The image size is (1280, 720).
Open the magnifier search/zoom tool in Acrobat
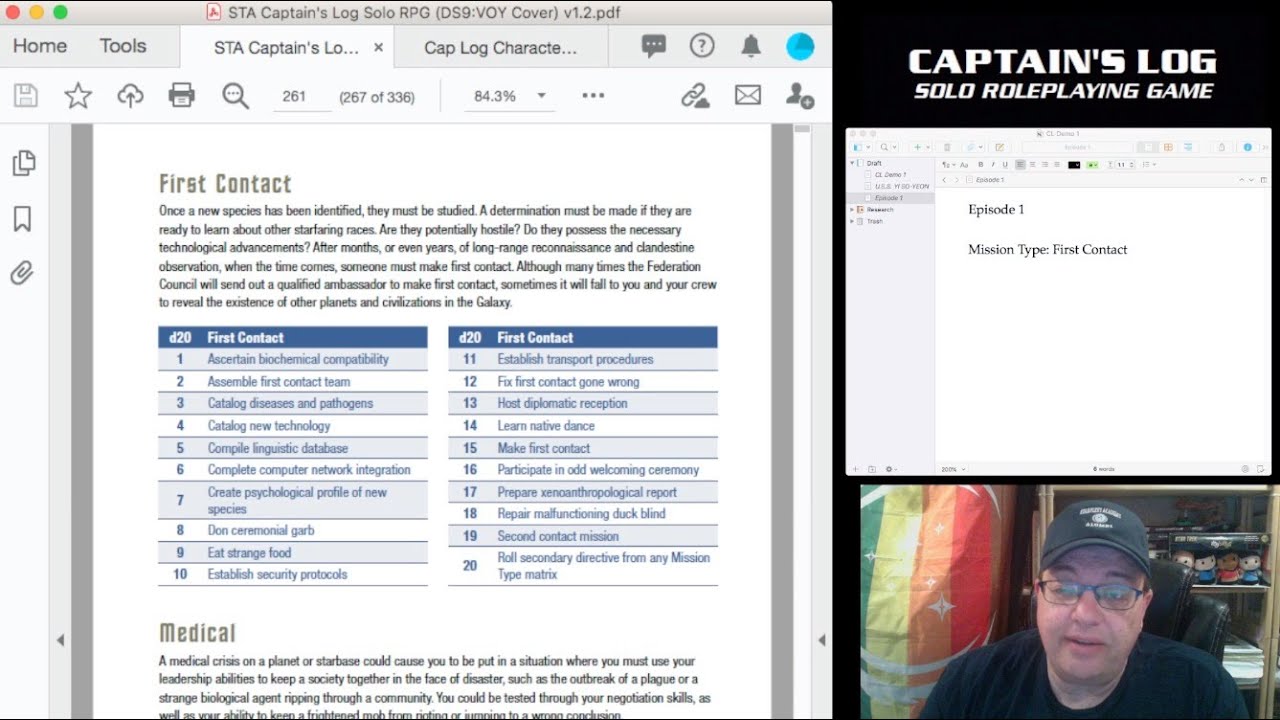(235, 96)
